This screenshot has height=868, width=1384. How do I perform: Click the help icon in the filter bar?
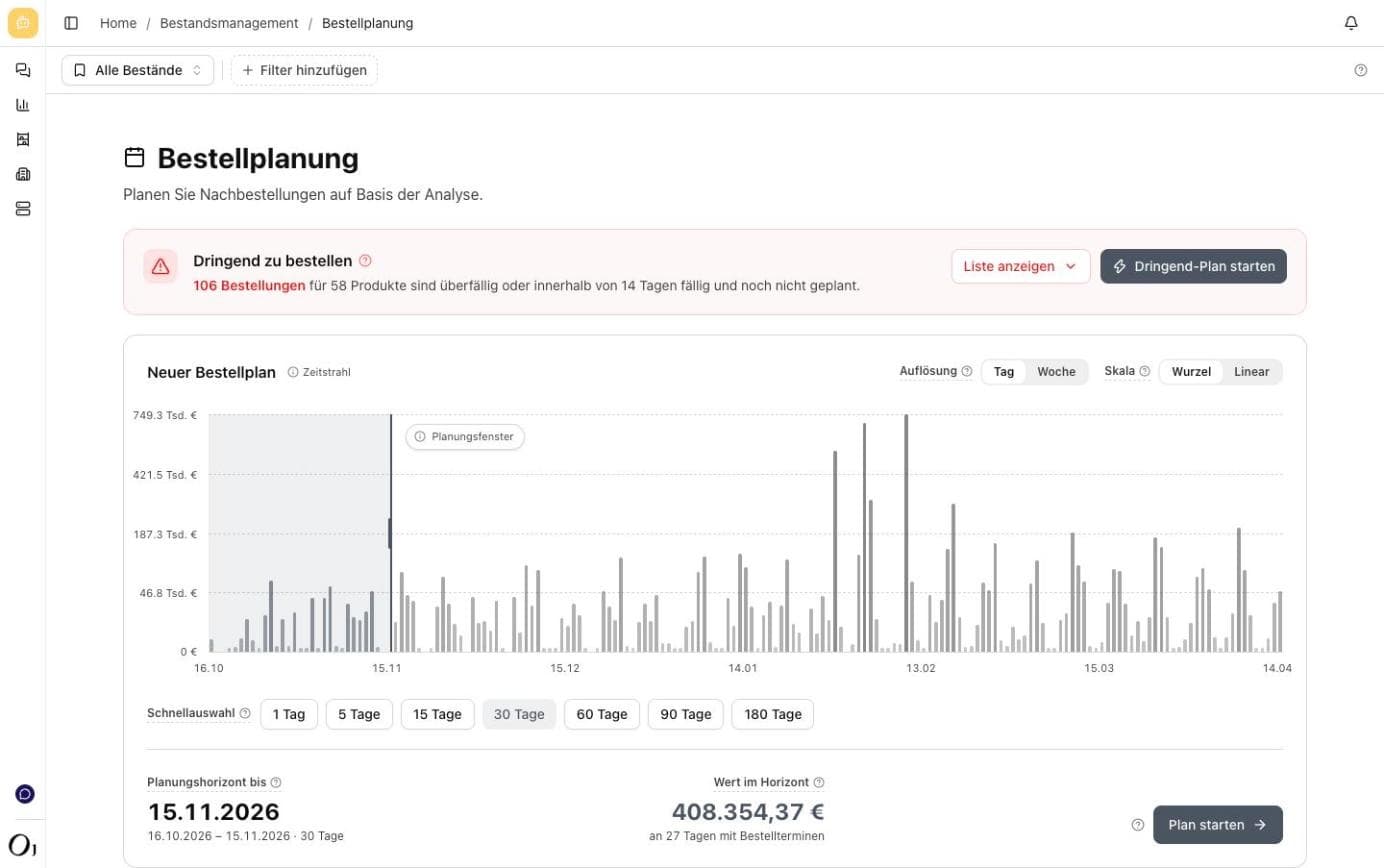click(x=1360, y=70)
